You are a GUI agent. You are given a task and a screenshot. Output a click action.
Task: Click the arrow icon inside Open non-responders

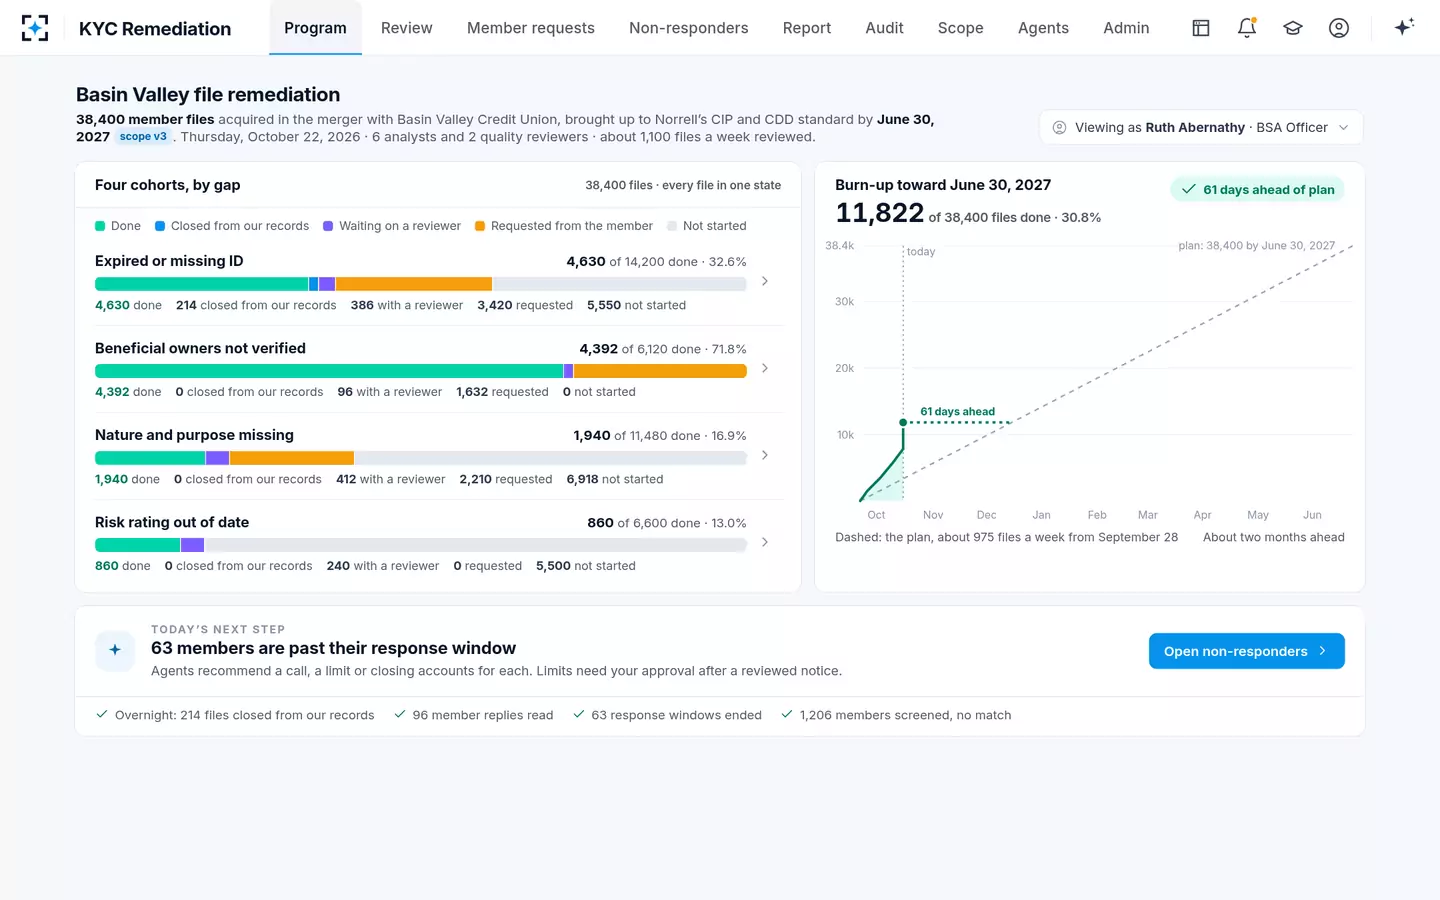[1322, 651]
